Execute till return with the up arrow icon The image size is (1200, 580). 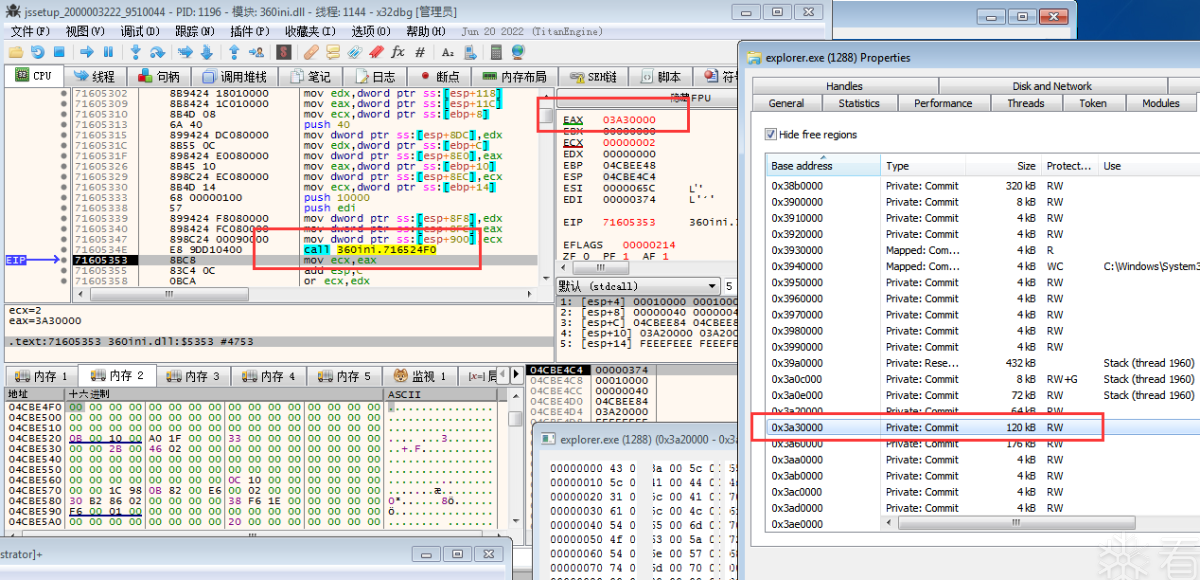click(x=233, y=52)
